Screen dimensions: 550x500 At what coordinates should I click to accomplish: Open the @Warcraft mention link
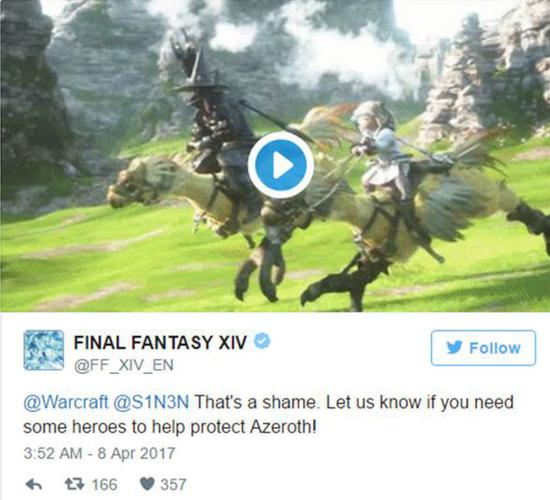coord(66,402)
